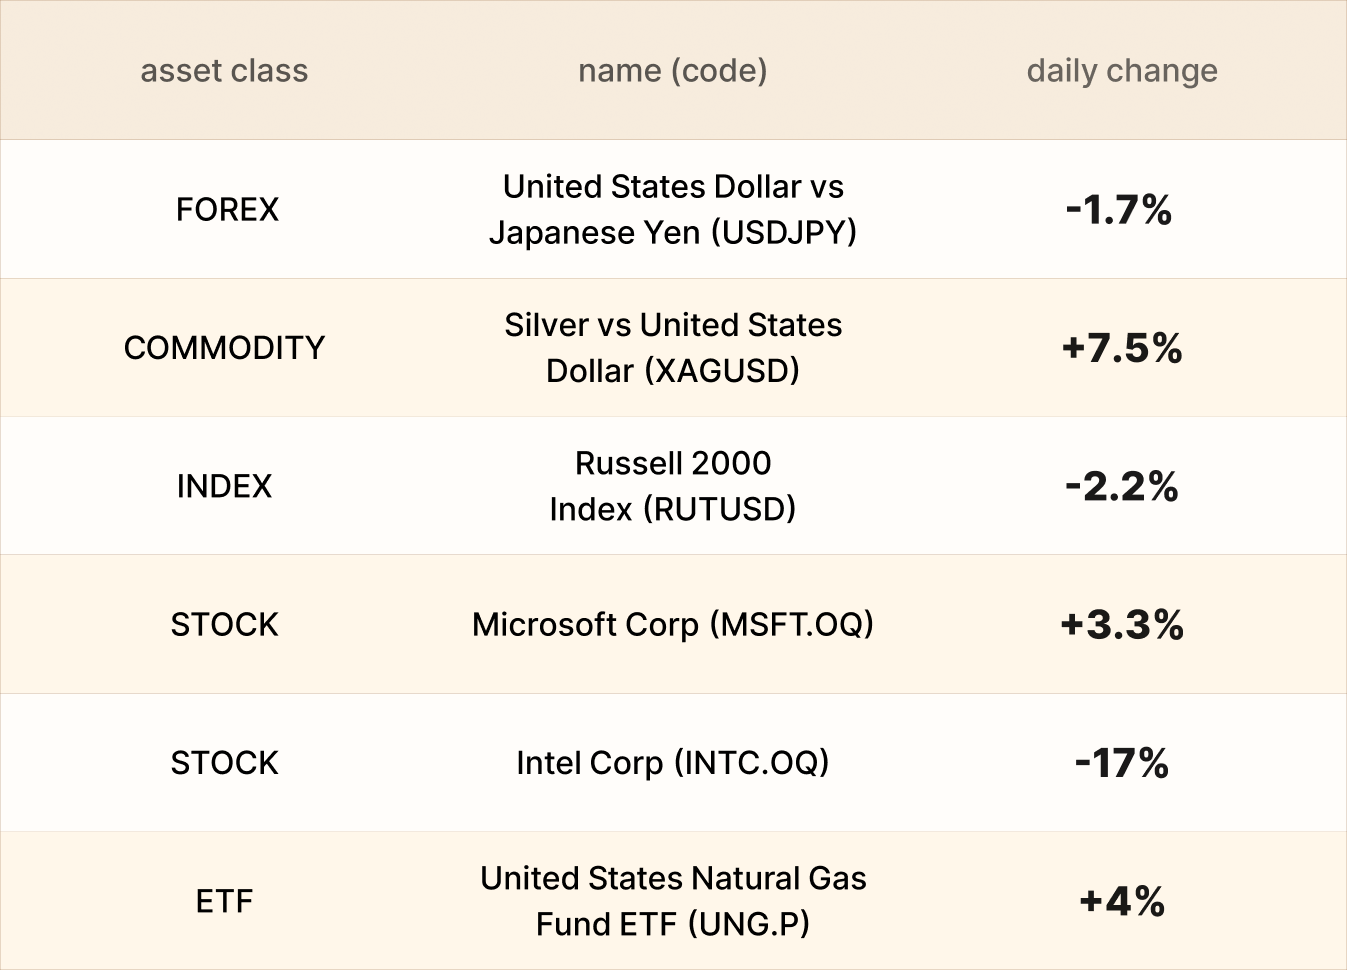Viewport: 1347px width, 970px height.
Task: Select the "name (code)" column header
Action: click(672, 71)
